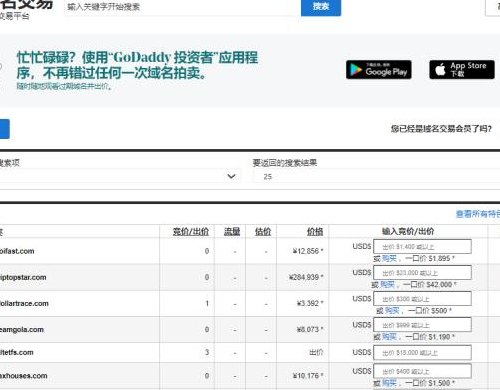Click 购买 link with $1,190 buy-now price
This screenshot has width=500, height=390.
pos(389,337)
